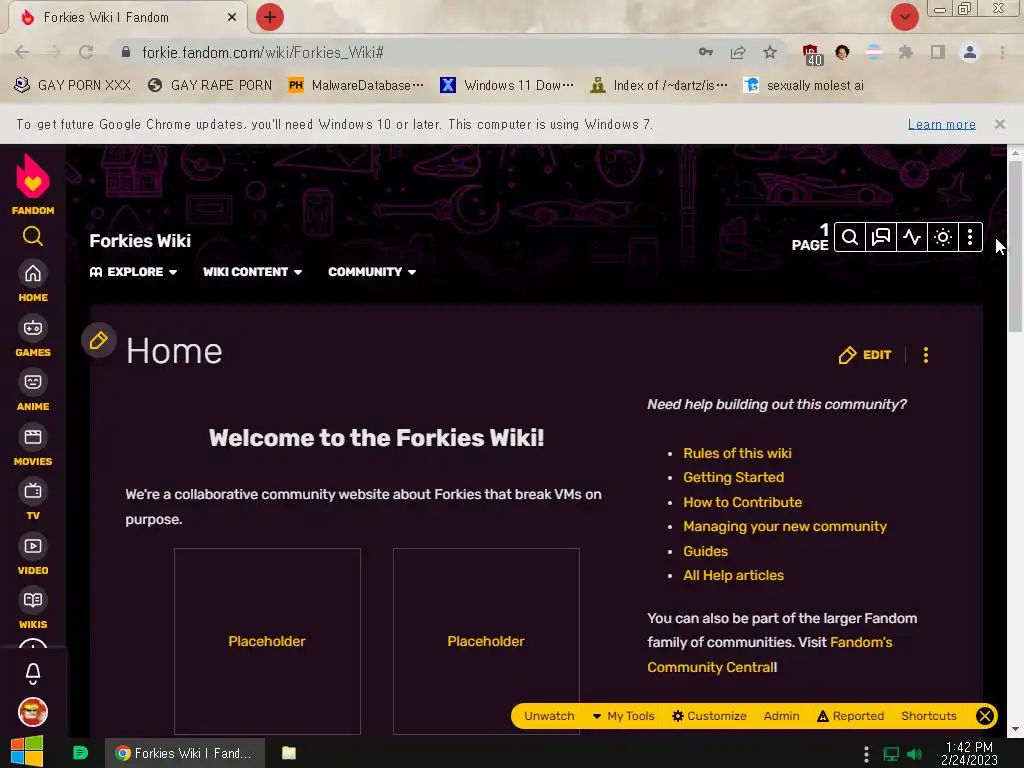Image resolution: width=1024 pixels, height=768 pixels.
Task: Open notifications bell icon
Action: coord(33,673)
